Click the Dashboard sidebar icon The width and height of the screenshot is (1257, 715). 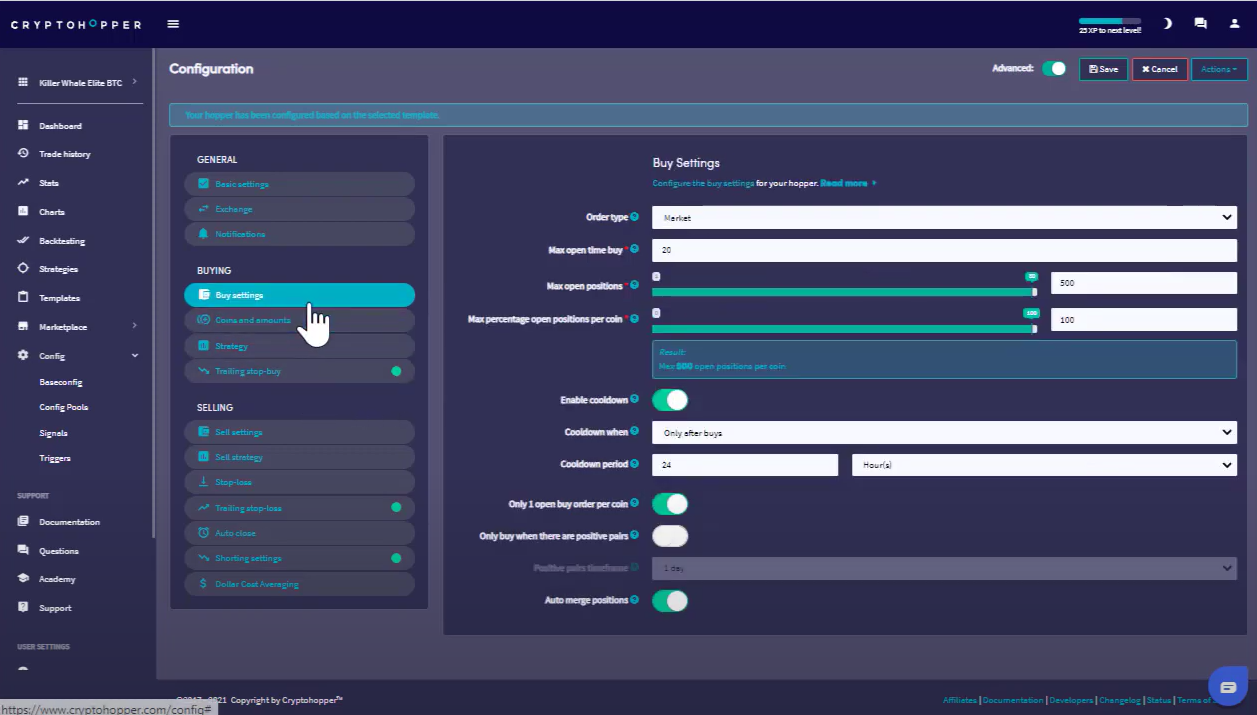[x=23, y=126]
